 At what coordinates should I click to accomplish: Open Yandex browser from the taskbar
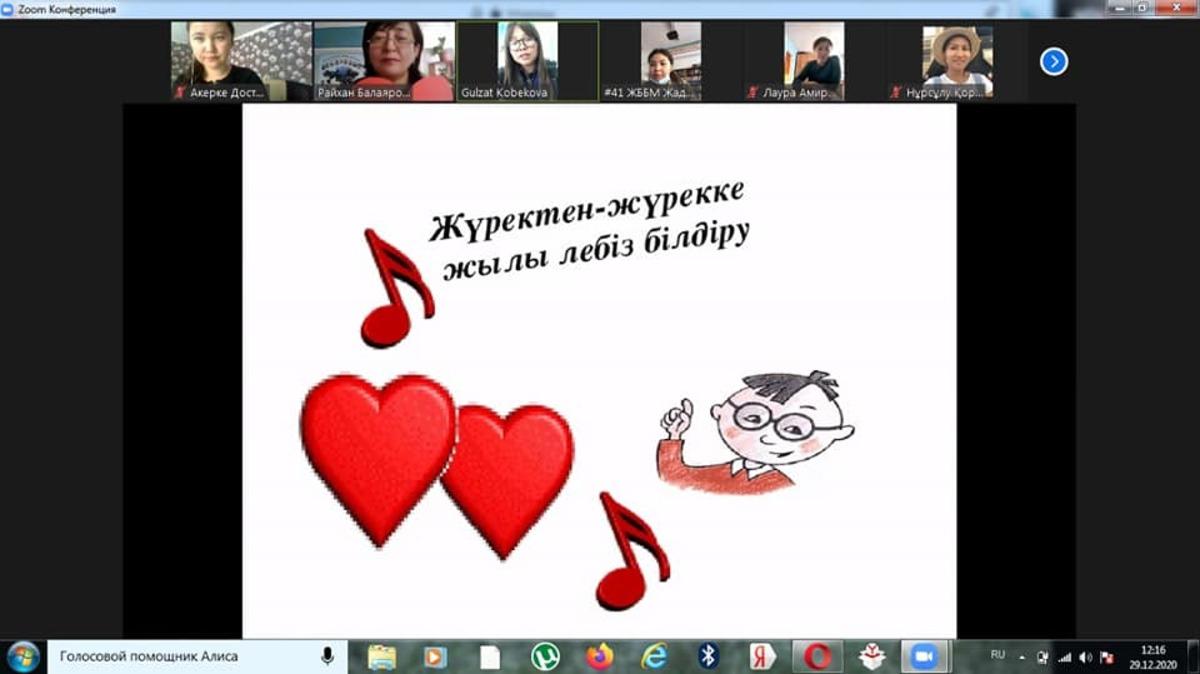tap(763, 656)
